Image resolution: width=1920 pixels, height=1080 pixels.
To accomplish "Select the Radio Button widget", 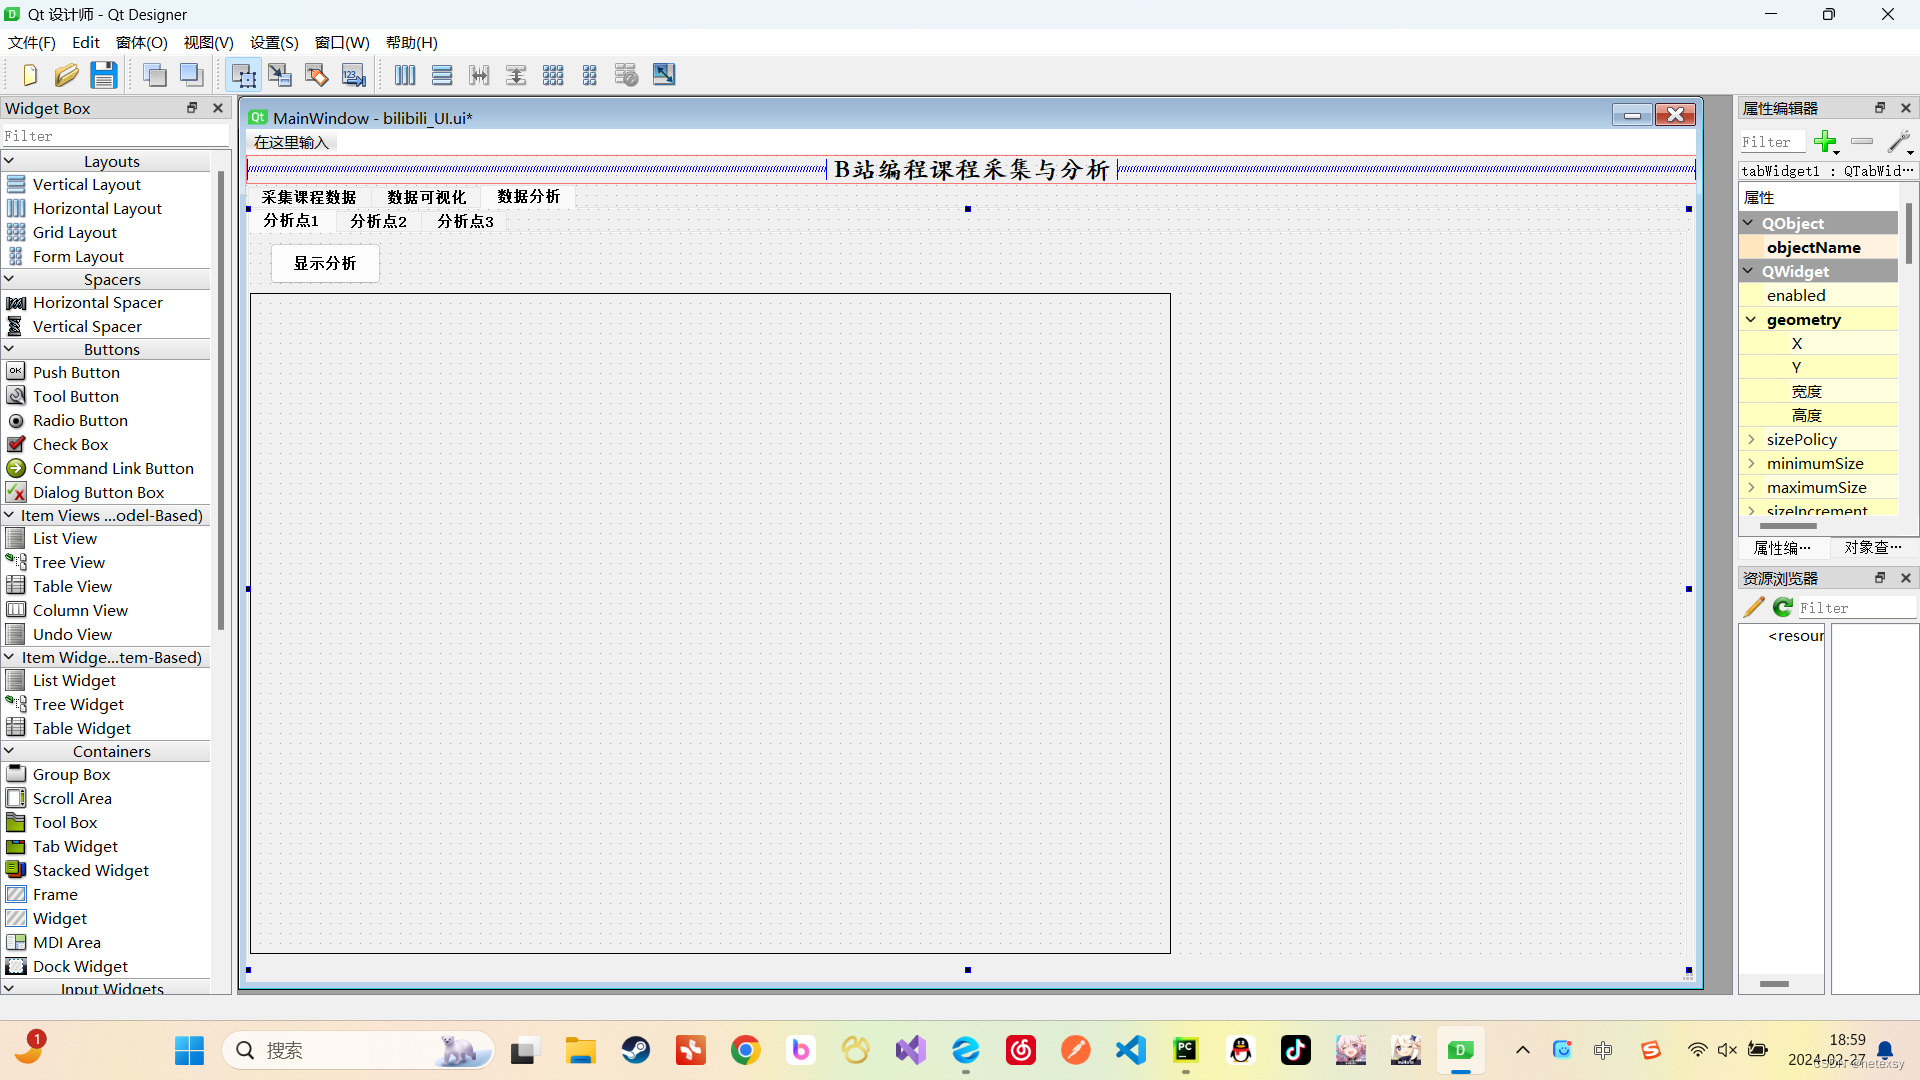I will [80, 420].
